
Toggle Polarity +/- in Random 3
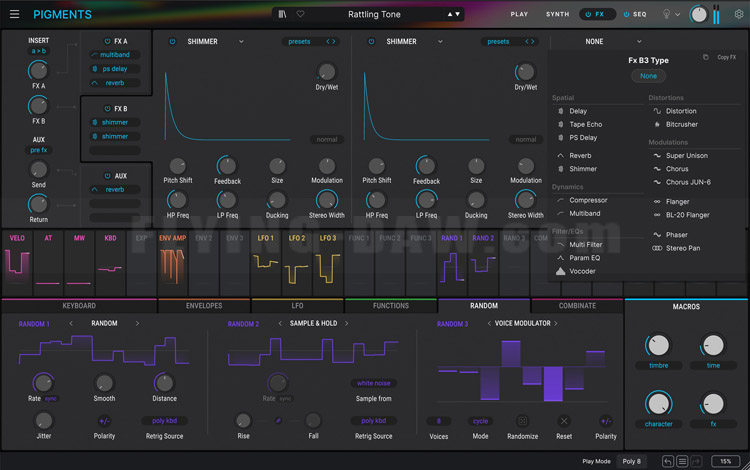[x=606, y=421]
